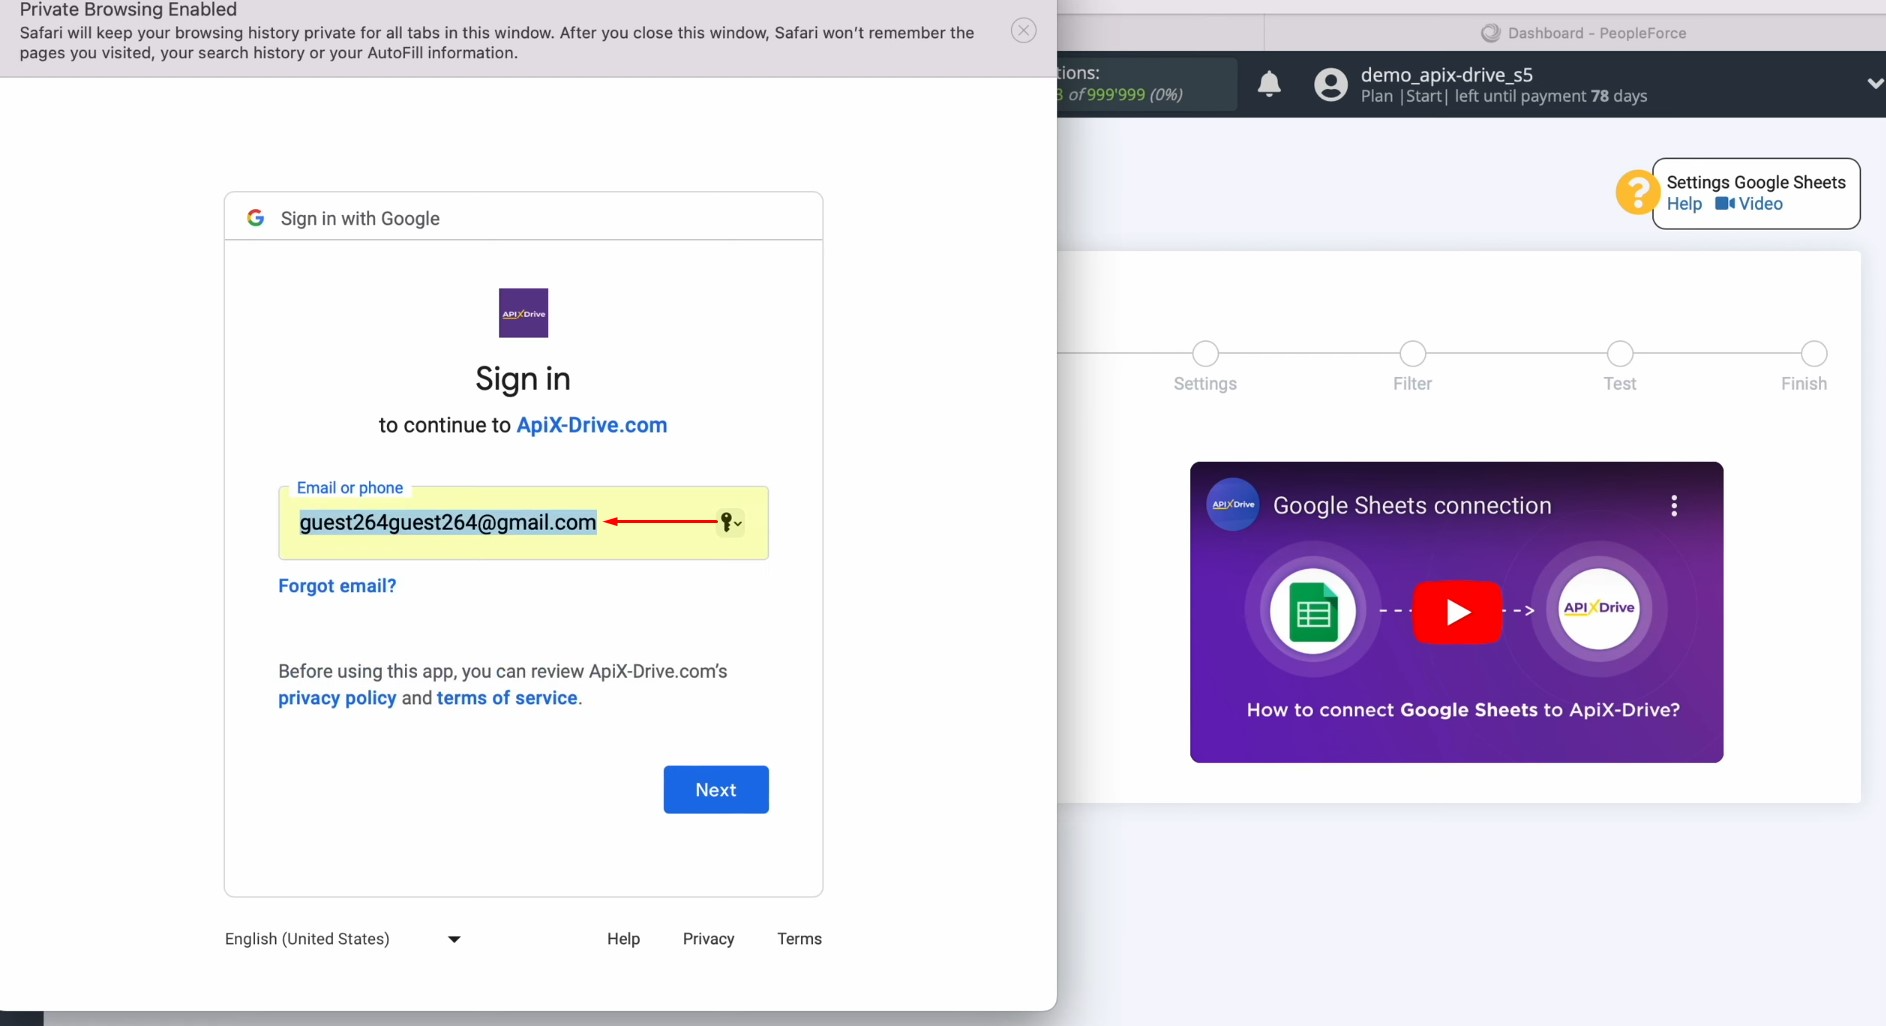The width and height of the screenshot is (1886, 1026).
Task: Click inside the Email or phone input field
Action: 447,522
